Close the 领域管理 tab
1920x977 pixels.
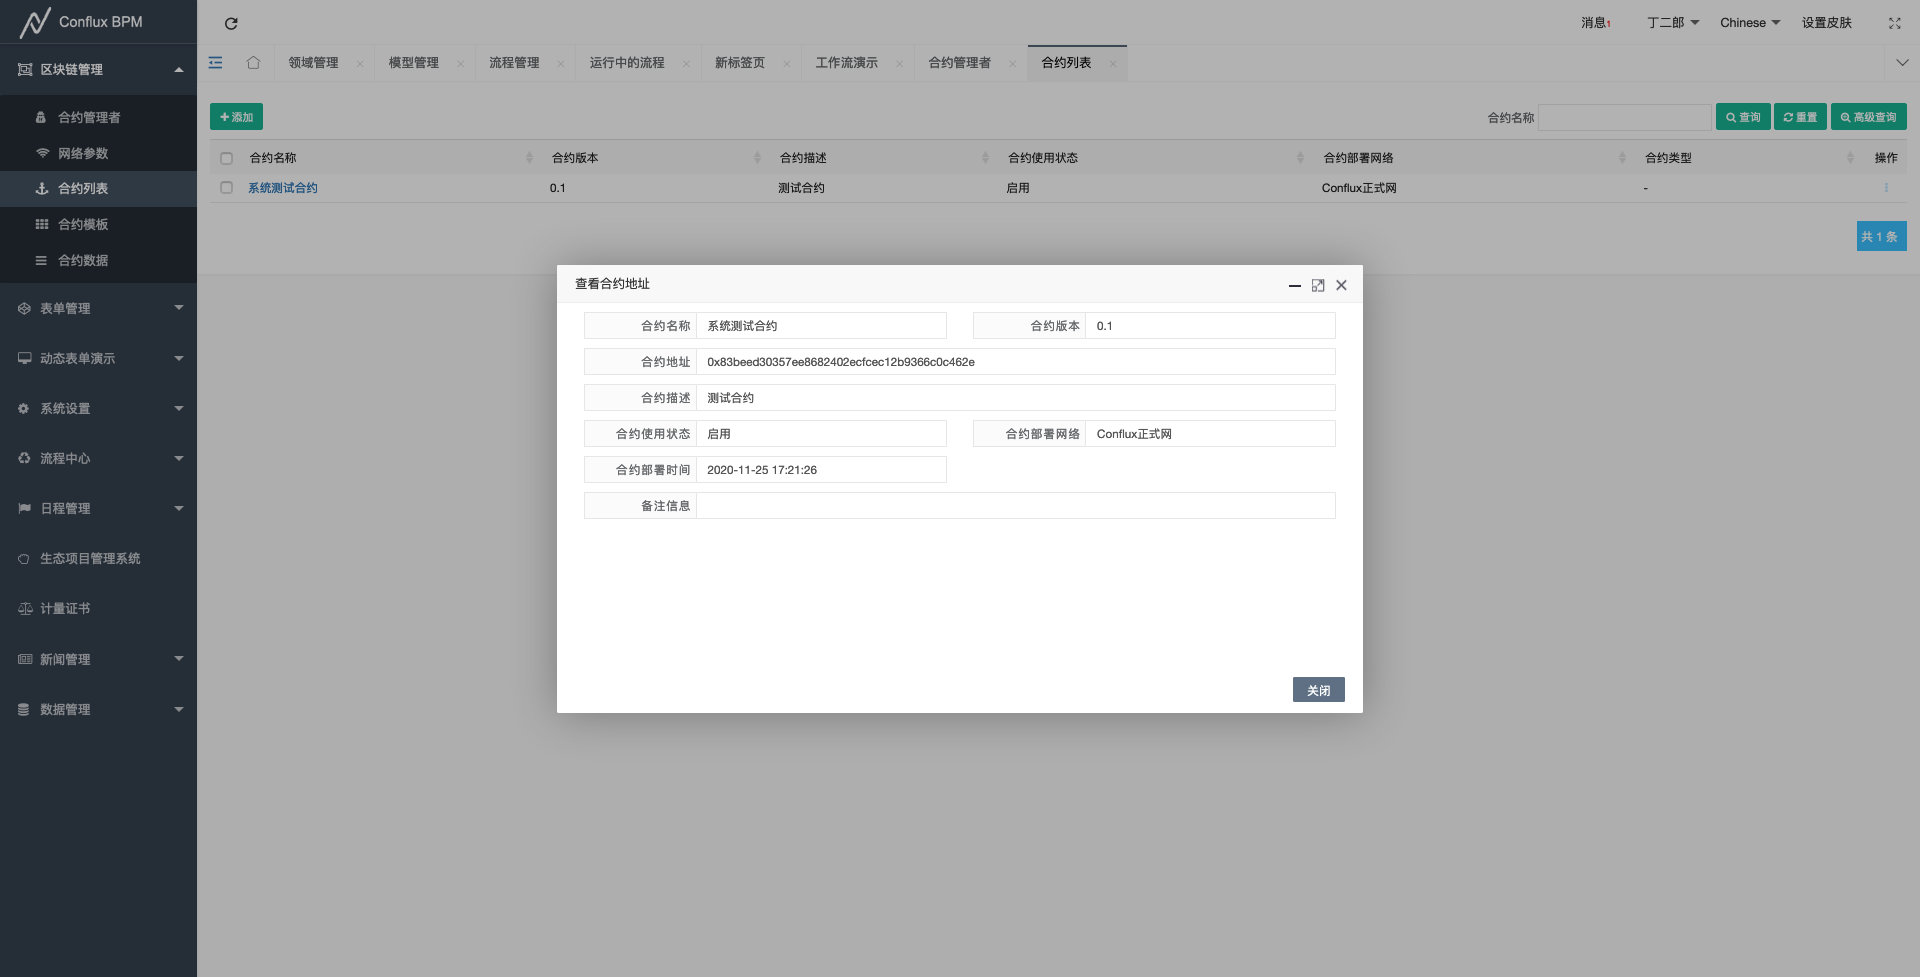[x=360, y=64]
